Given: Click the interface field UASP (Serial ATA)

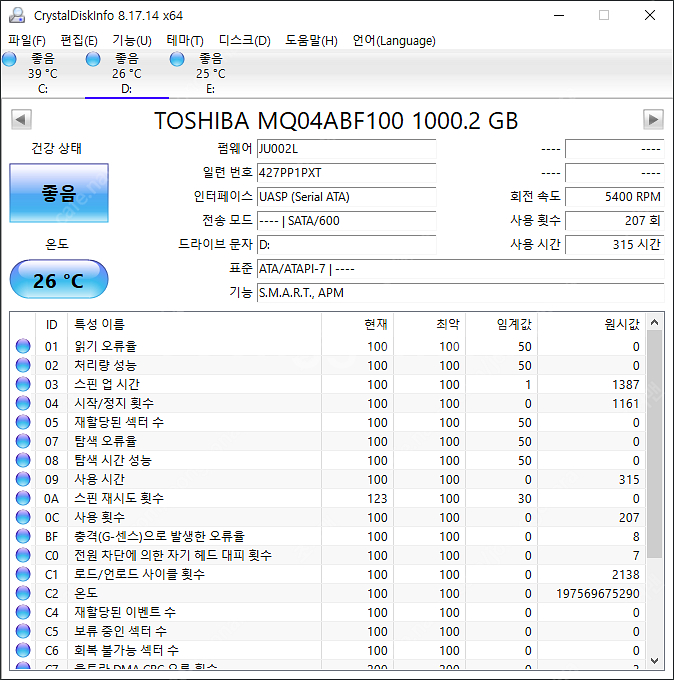Looking at the screenshot, I should (347, 197).
